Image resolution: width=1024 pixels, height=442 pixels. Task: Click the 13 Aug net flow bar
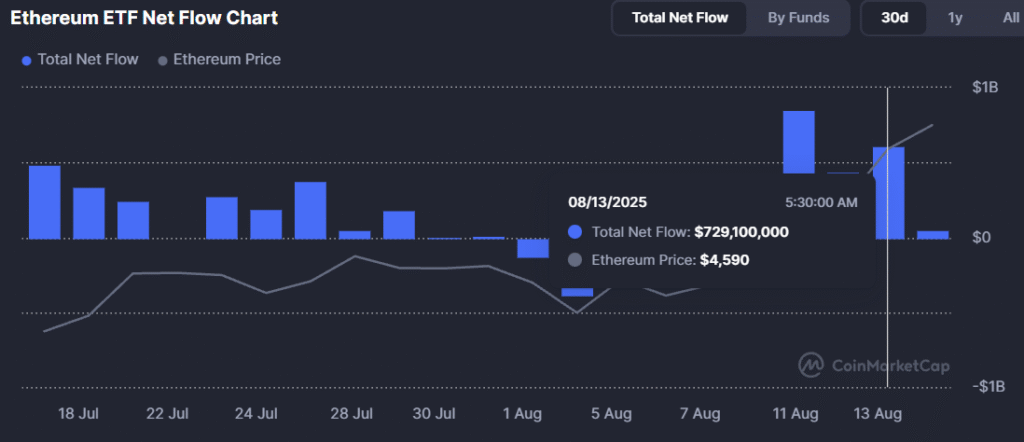pyautogui.click(x=888, y=193)
